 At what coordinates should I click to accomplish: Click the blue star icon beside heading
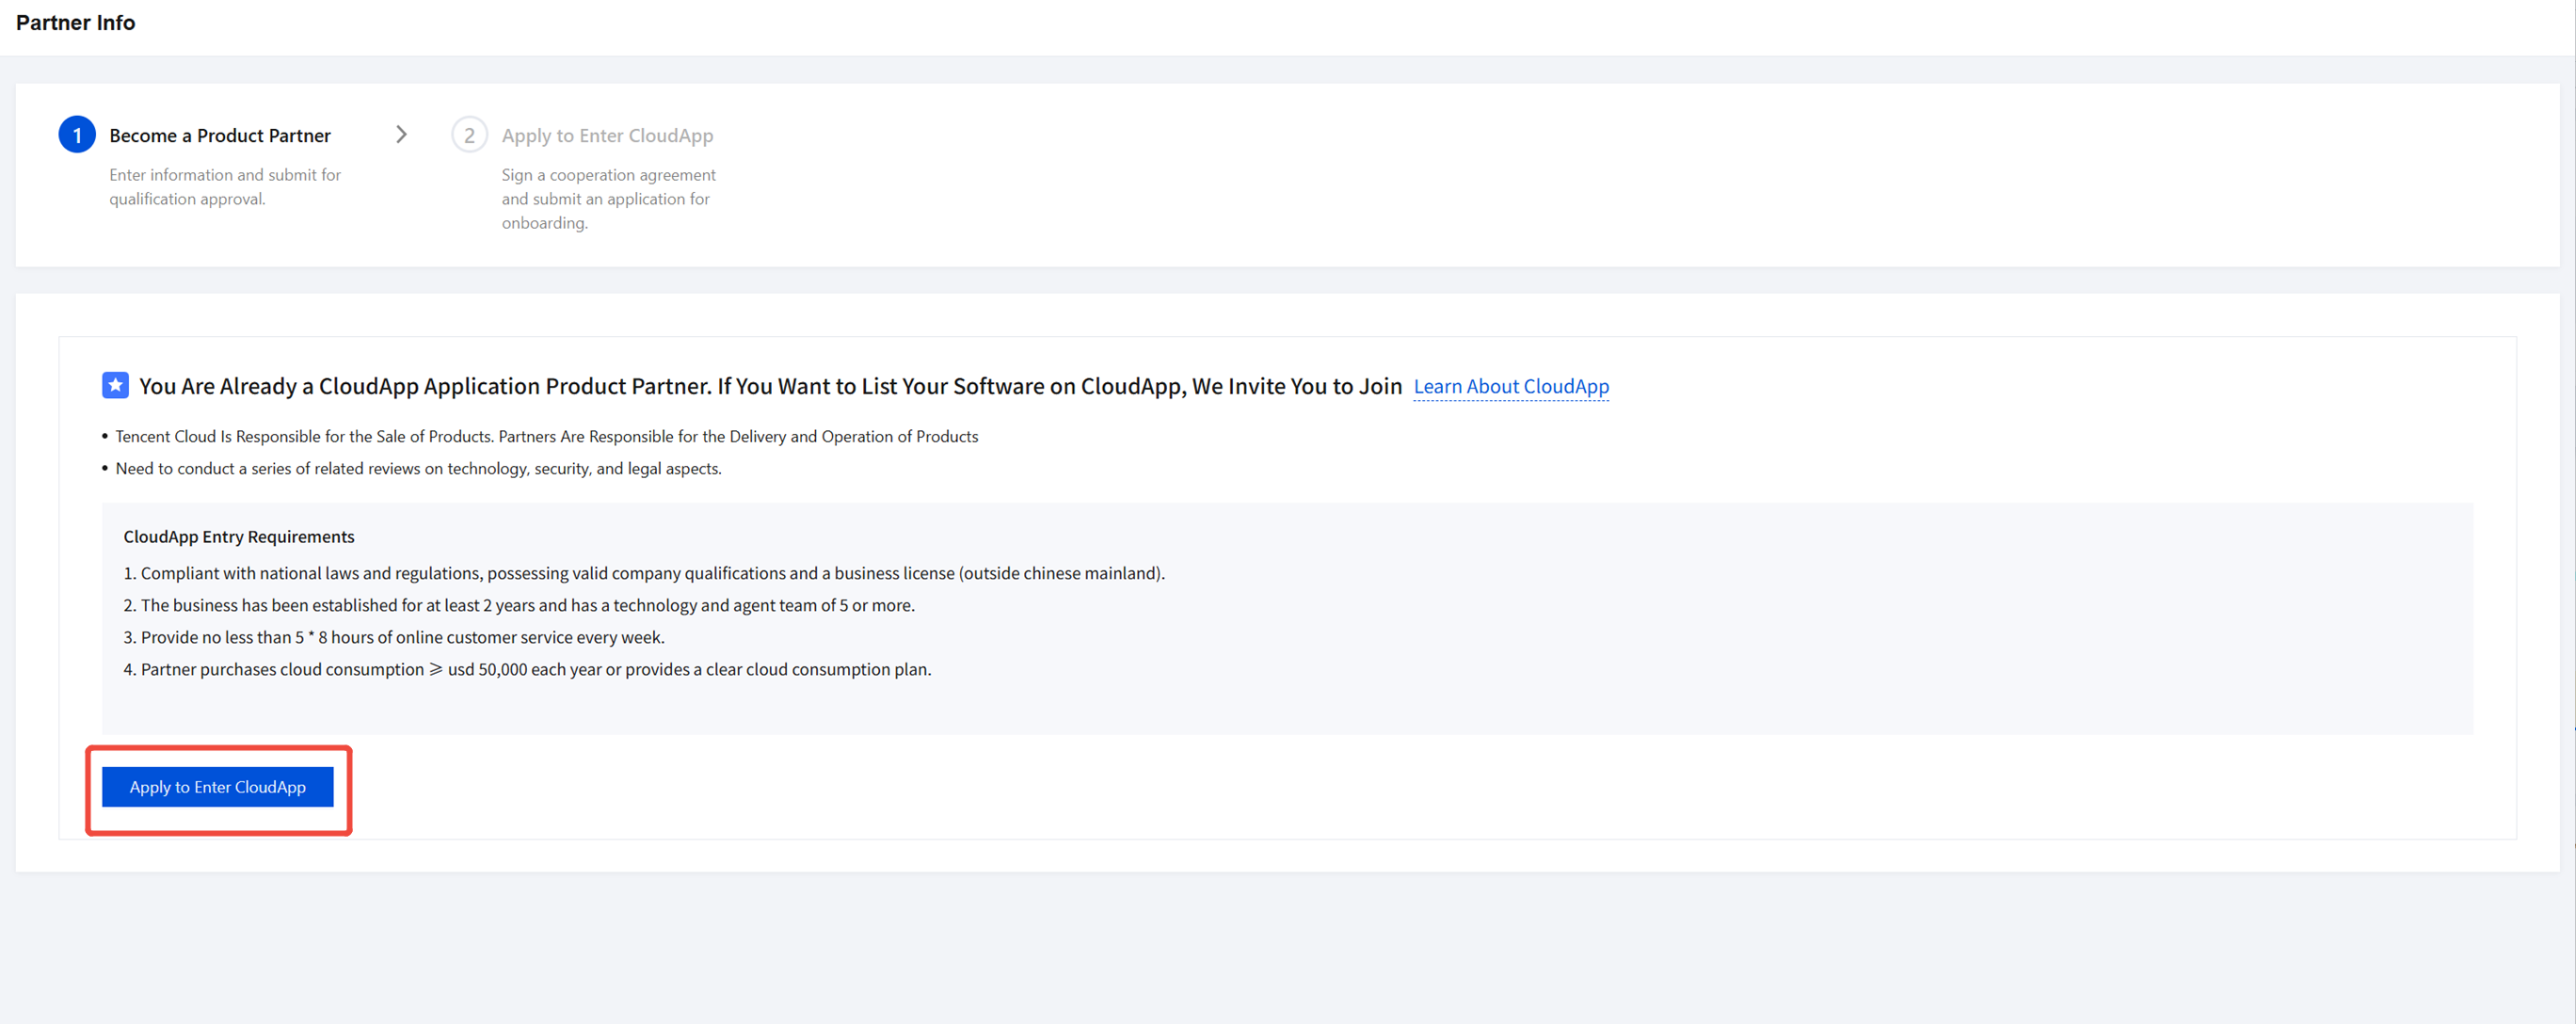click(x=115, y=385)
